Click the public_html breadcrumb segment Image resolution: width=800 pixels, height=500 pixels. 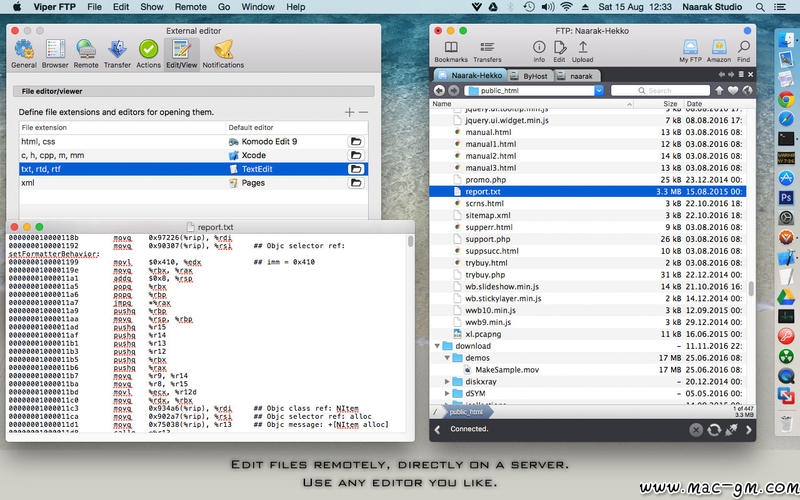click(466, 412)
